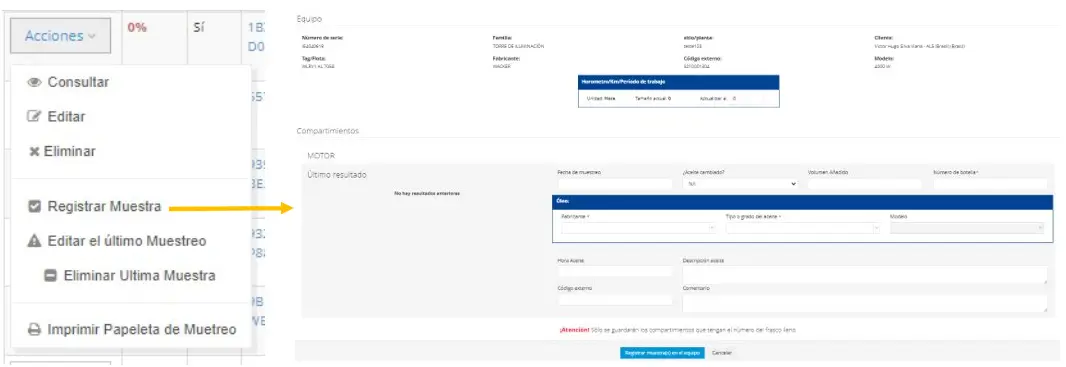Viewport: 1066px width, 367px height.
Task: Focus the Descripción aceite text area
Action: coord(865,274)
